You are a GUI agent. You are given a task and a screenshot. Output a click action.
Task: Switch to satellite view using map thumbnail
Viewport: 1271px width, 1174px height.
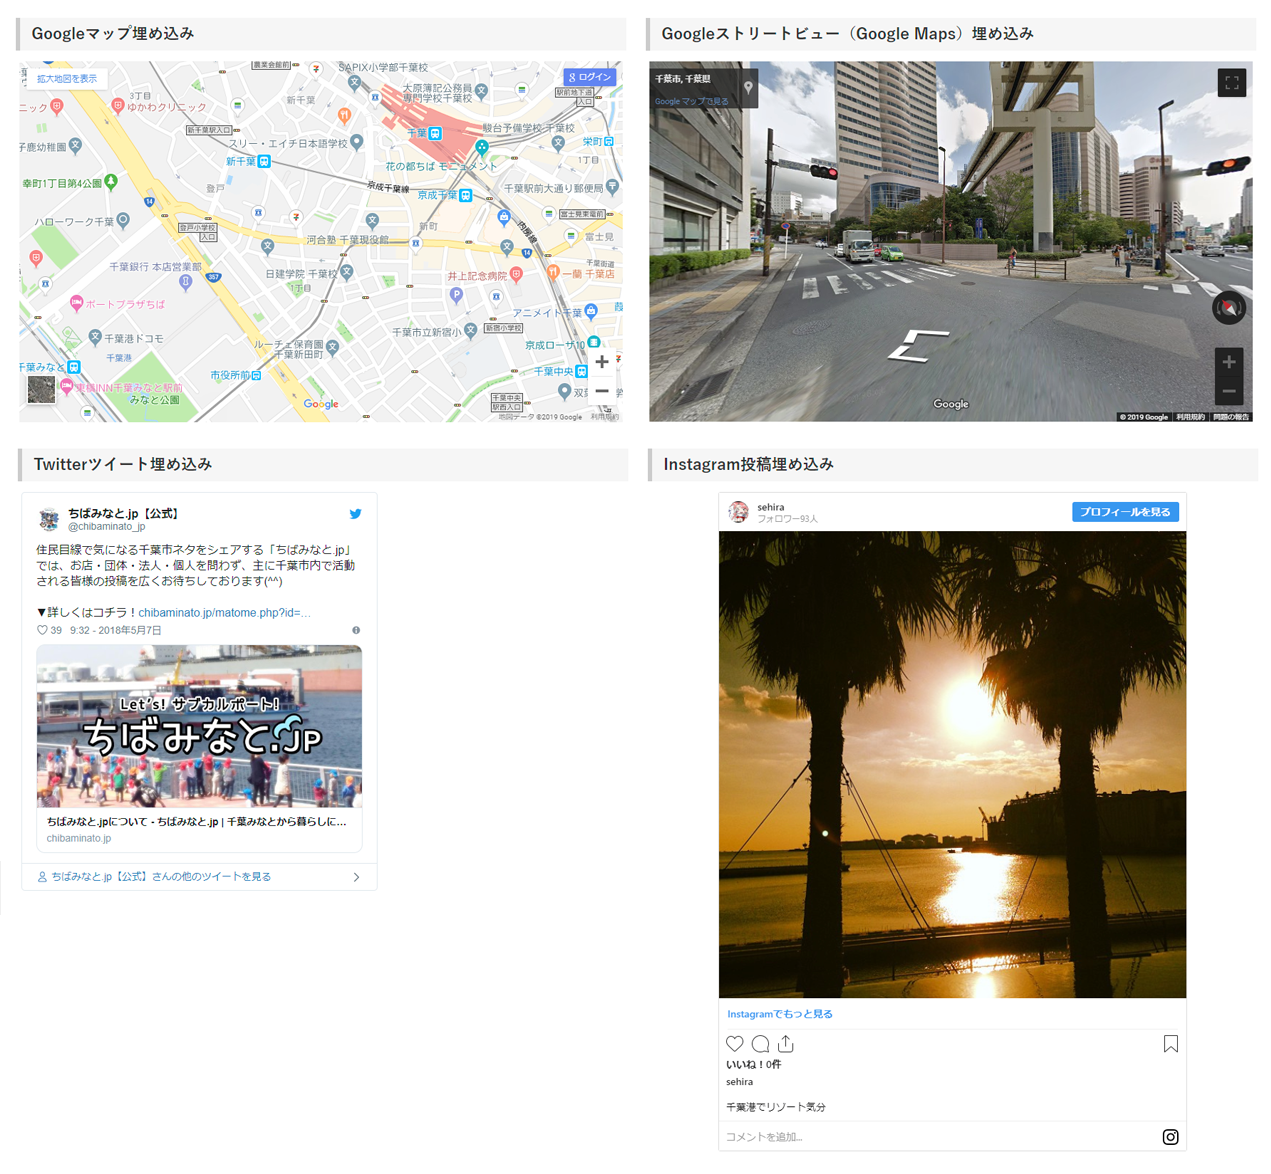click(41, 390)
